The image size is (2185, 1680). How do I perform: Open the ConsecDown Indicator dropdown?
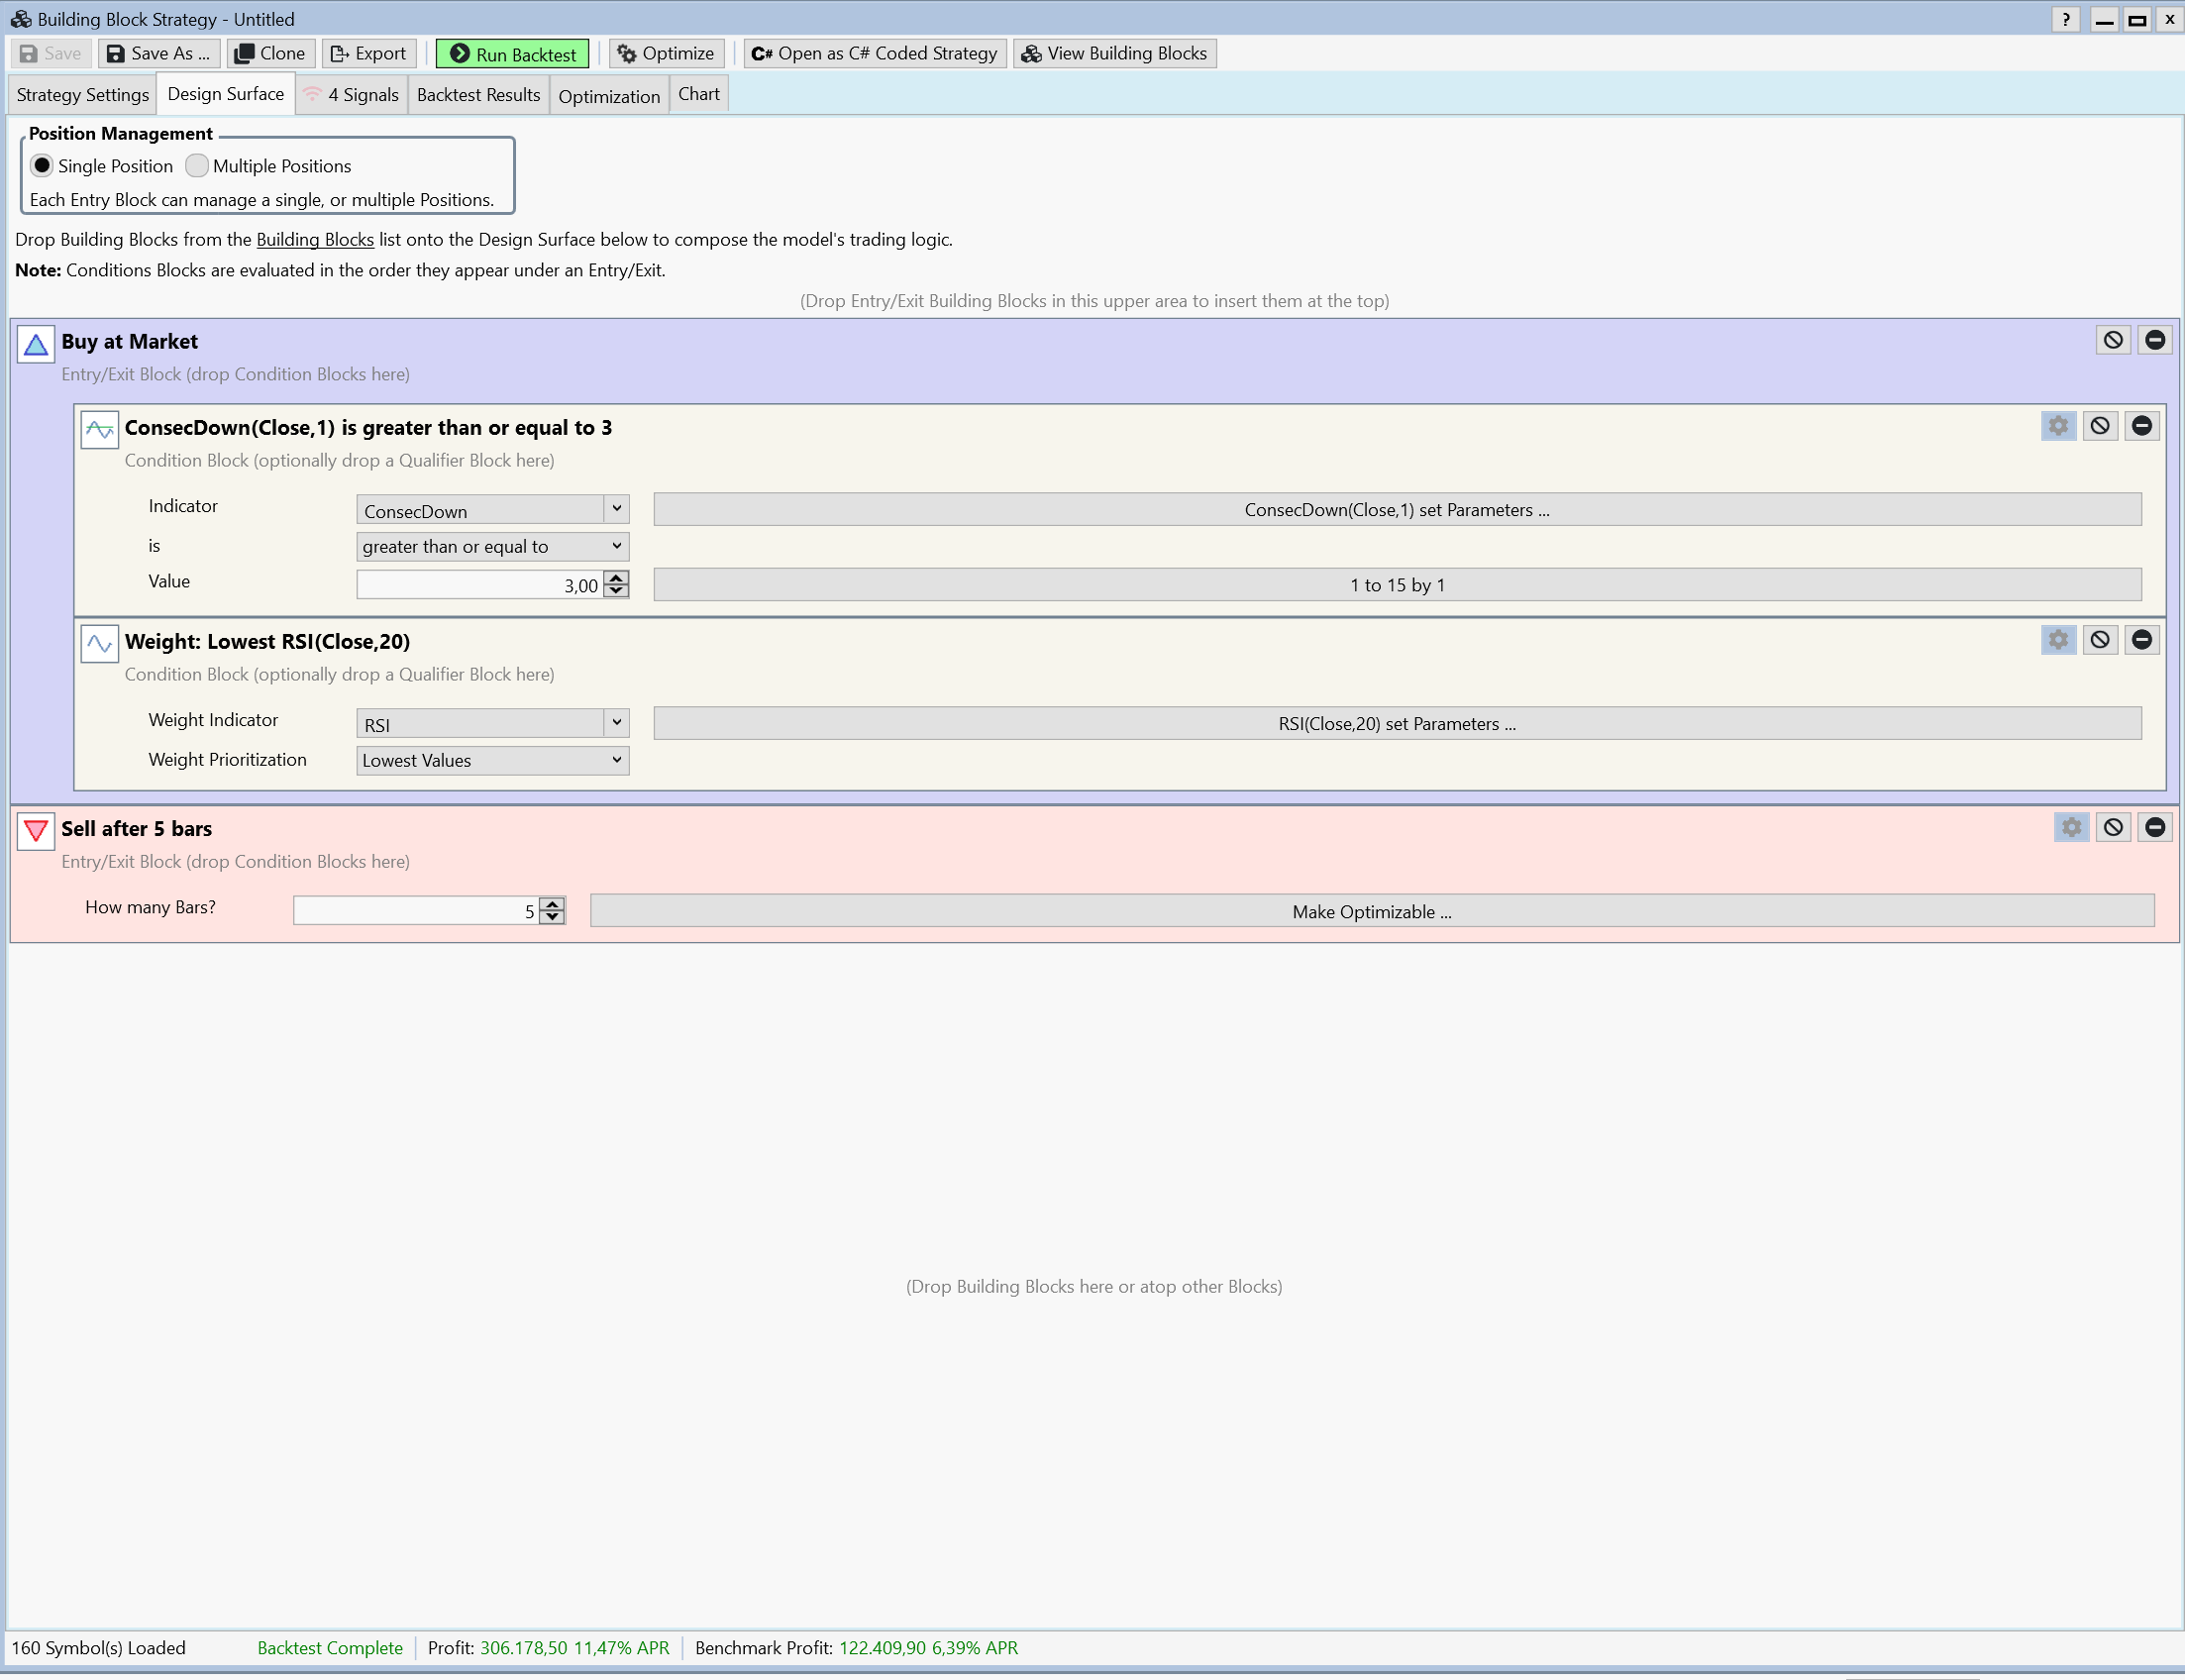click(x=616, y=510)
